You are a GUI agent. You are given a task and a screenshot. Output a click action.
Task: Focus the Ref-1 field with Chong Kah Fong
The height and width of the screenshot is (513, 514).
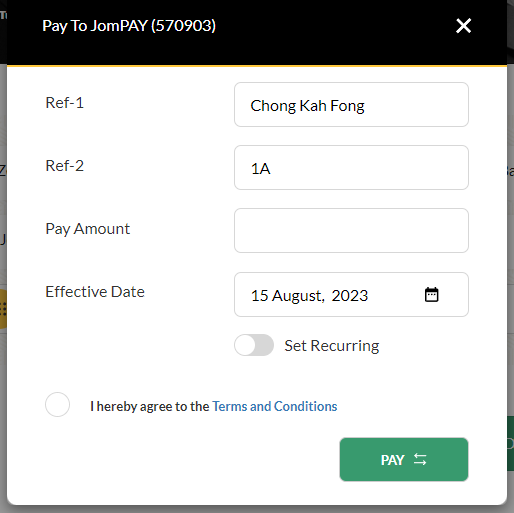351,105
